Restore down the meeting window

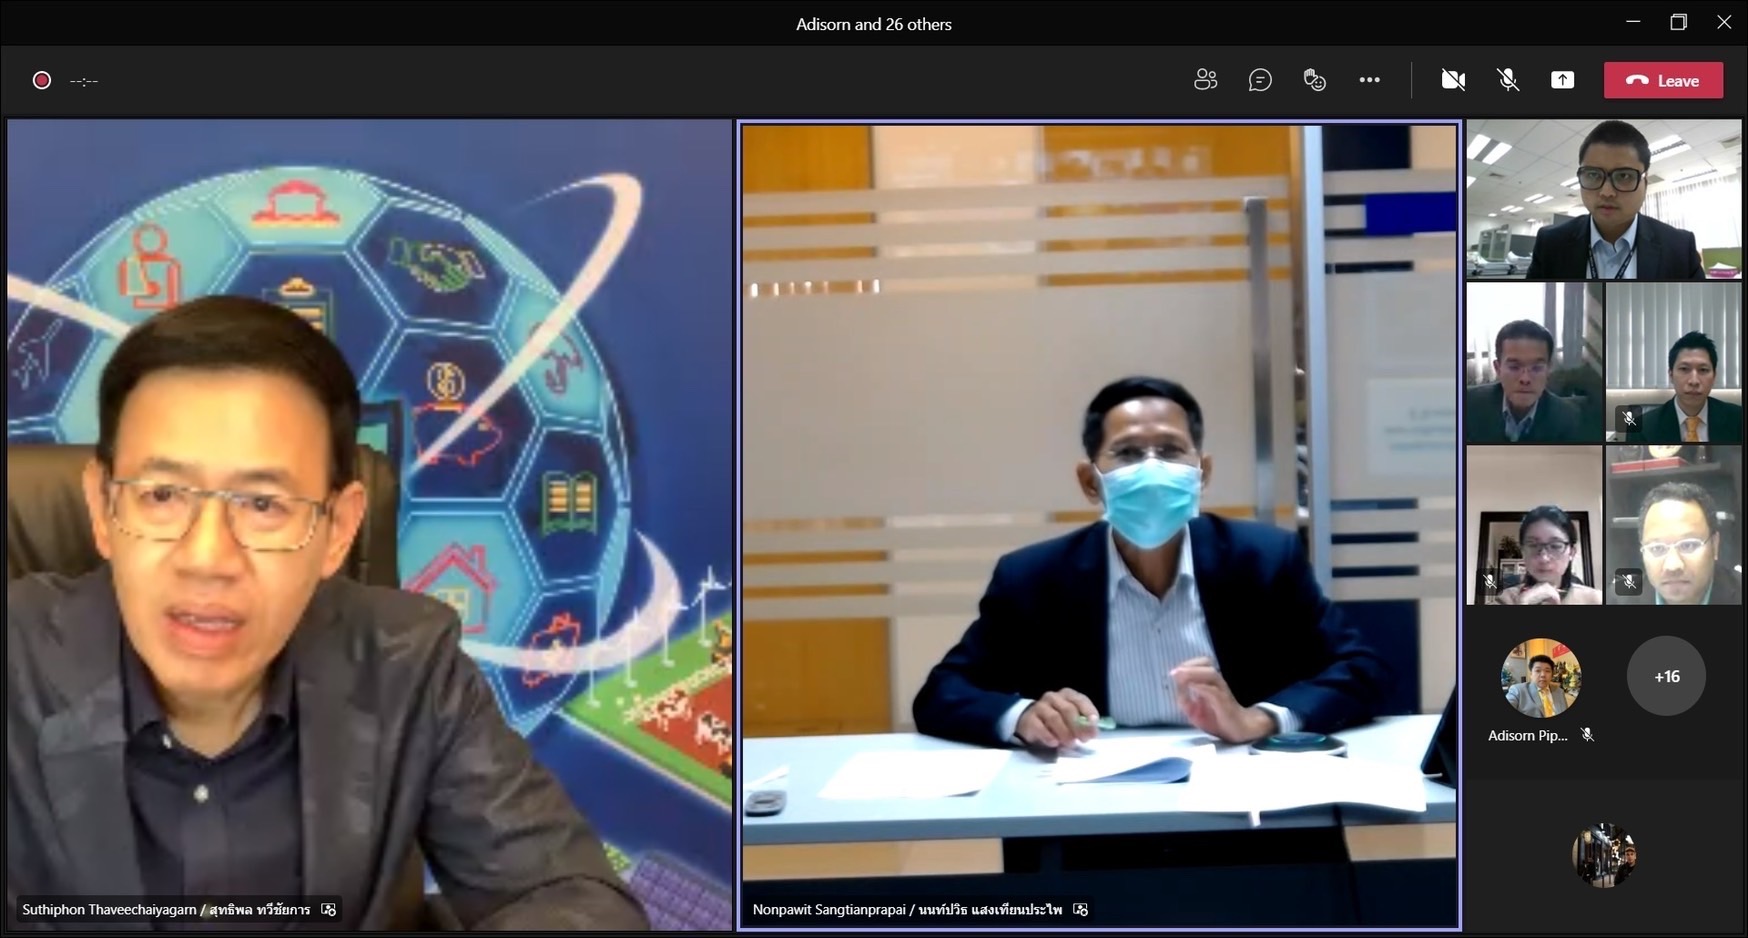1678,22
